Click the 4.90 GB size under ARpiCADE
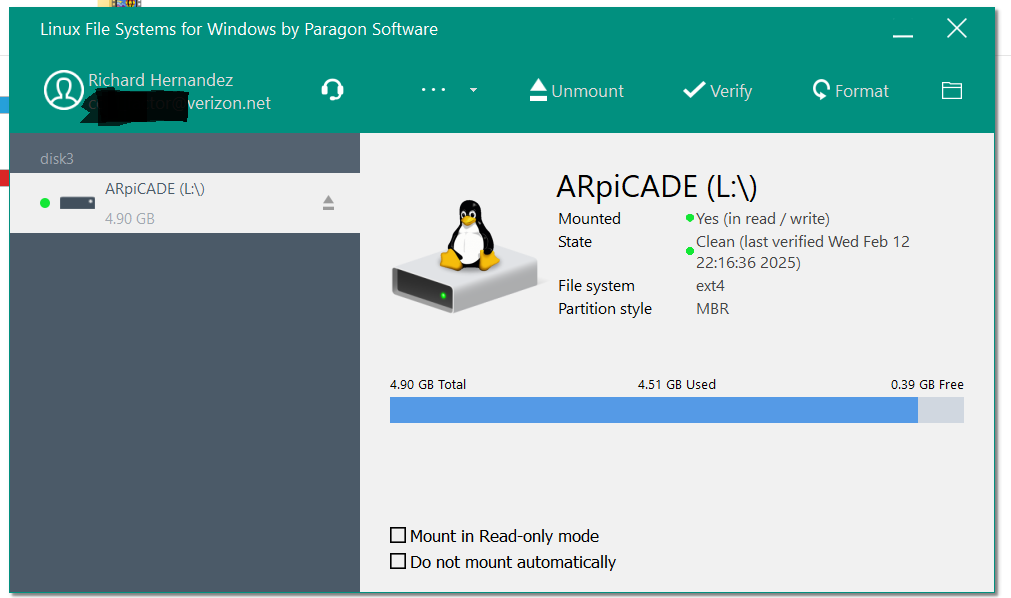1011x598 pixels. pos(130,219)
